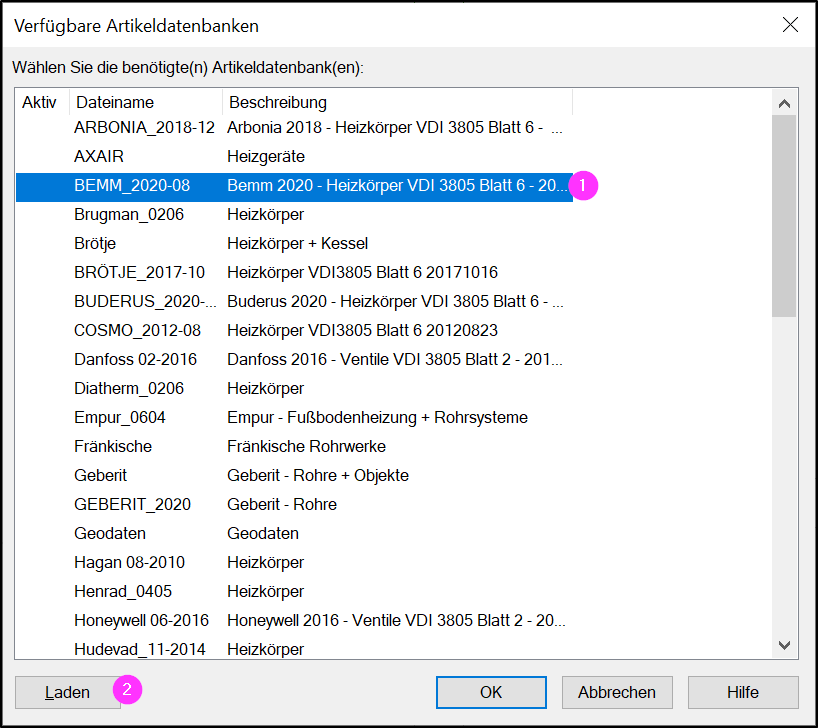Select the Honeywell 06-2016 row
The width and height of the screenshot is (818, 728).
point(294,620)
